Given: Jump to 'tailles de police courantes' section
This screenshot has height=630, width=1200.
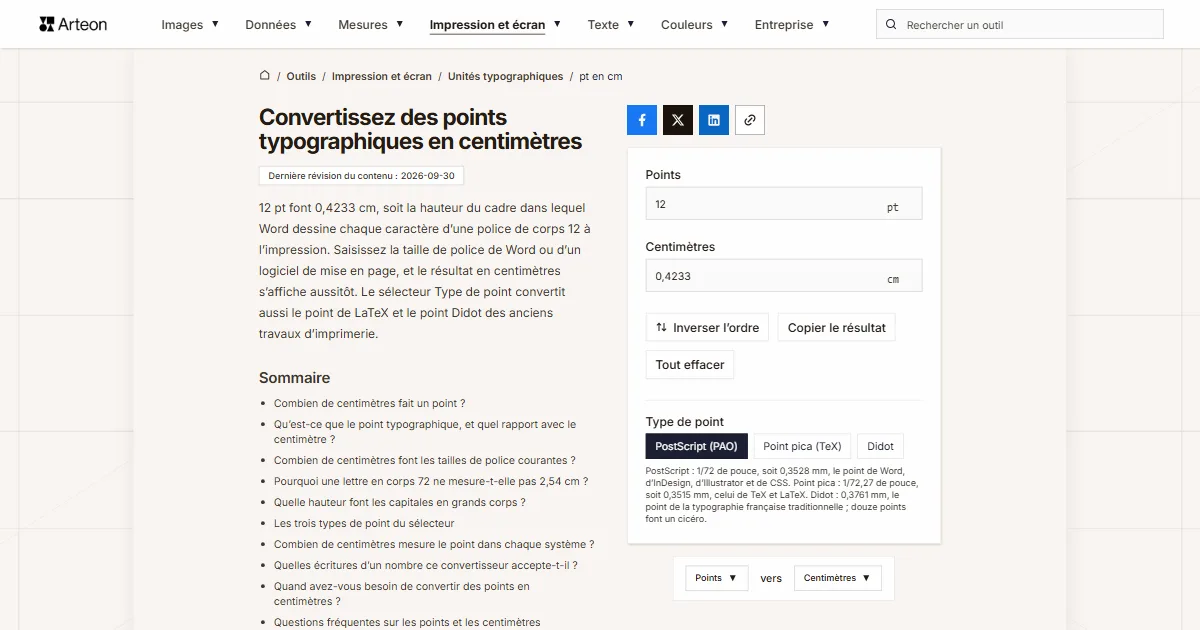Looking at the screenshot, I should pos(425,460).
